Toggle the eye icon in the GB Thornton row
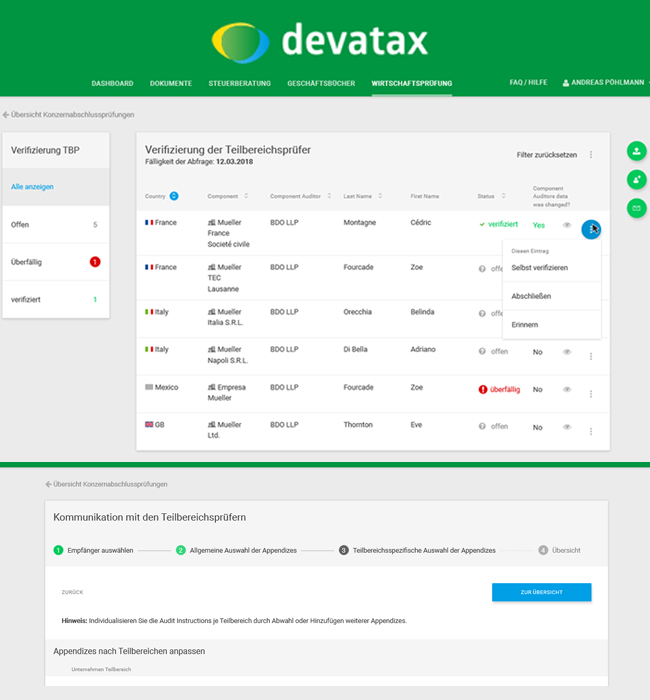This screenshot has width=650, height=700. [567, 427]
